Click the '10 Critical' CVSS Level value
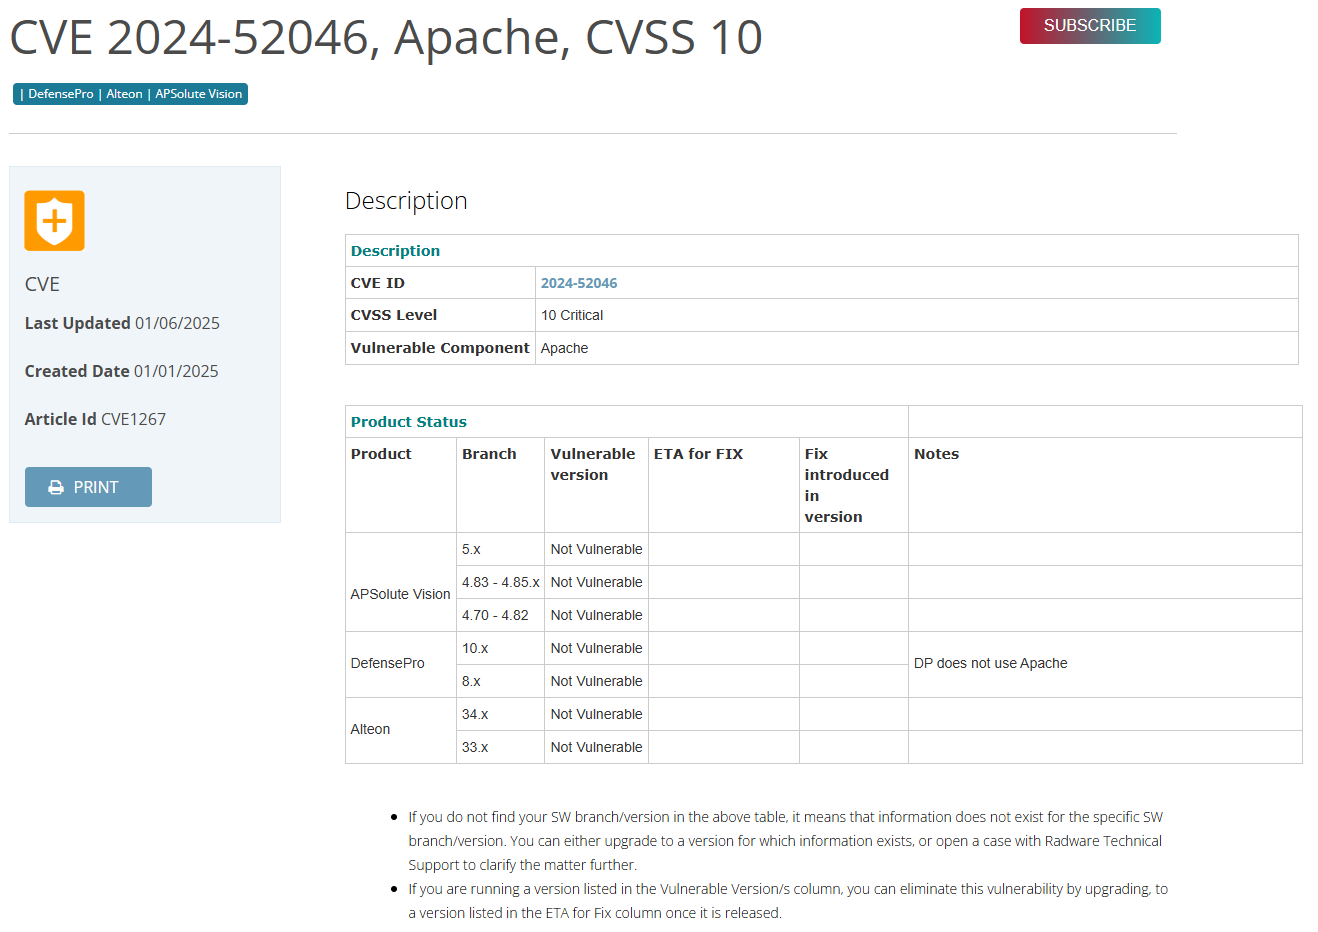Viewport: 1318px width, 932px height. point(572,315)
